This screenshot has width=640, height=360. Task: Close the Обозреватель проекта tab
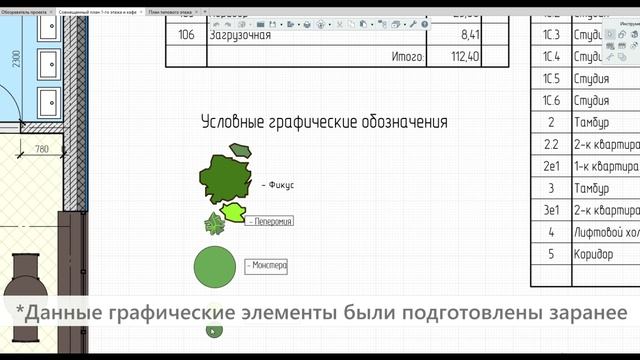pos(51,12)
